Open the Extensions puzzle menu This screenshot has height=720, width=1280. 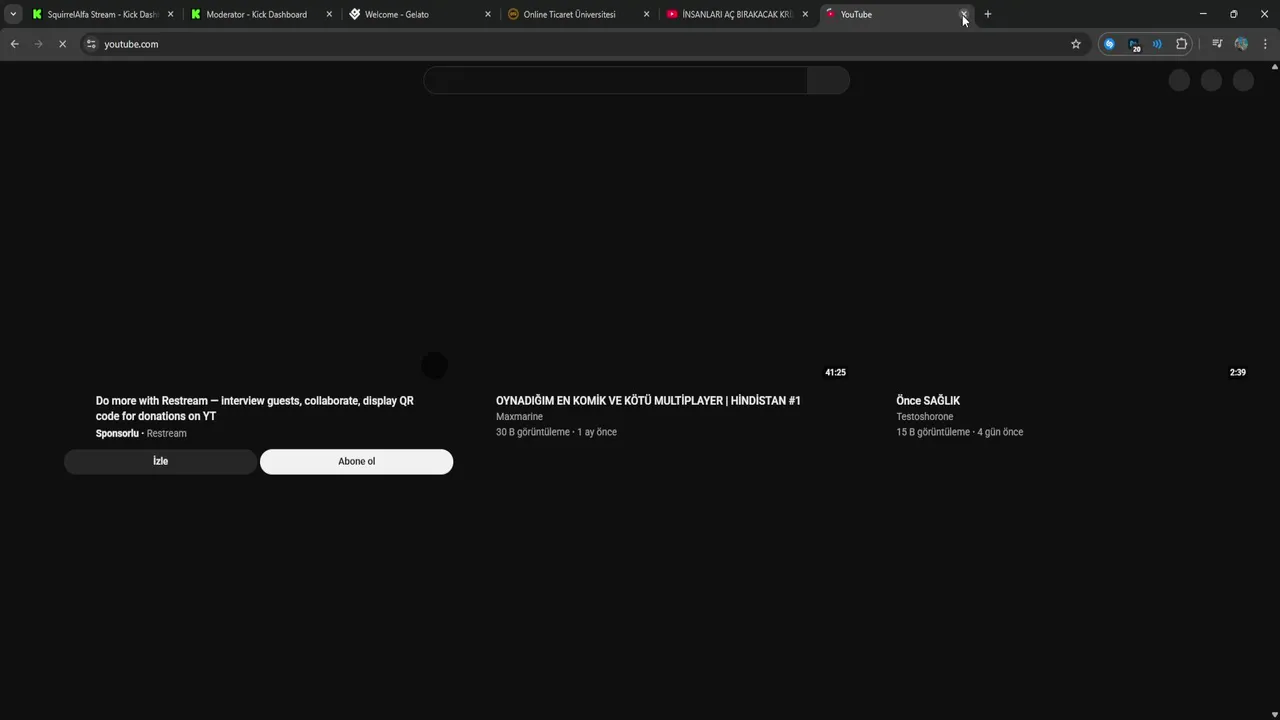1182,44
